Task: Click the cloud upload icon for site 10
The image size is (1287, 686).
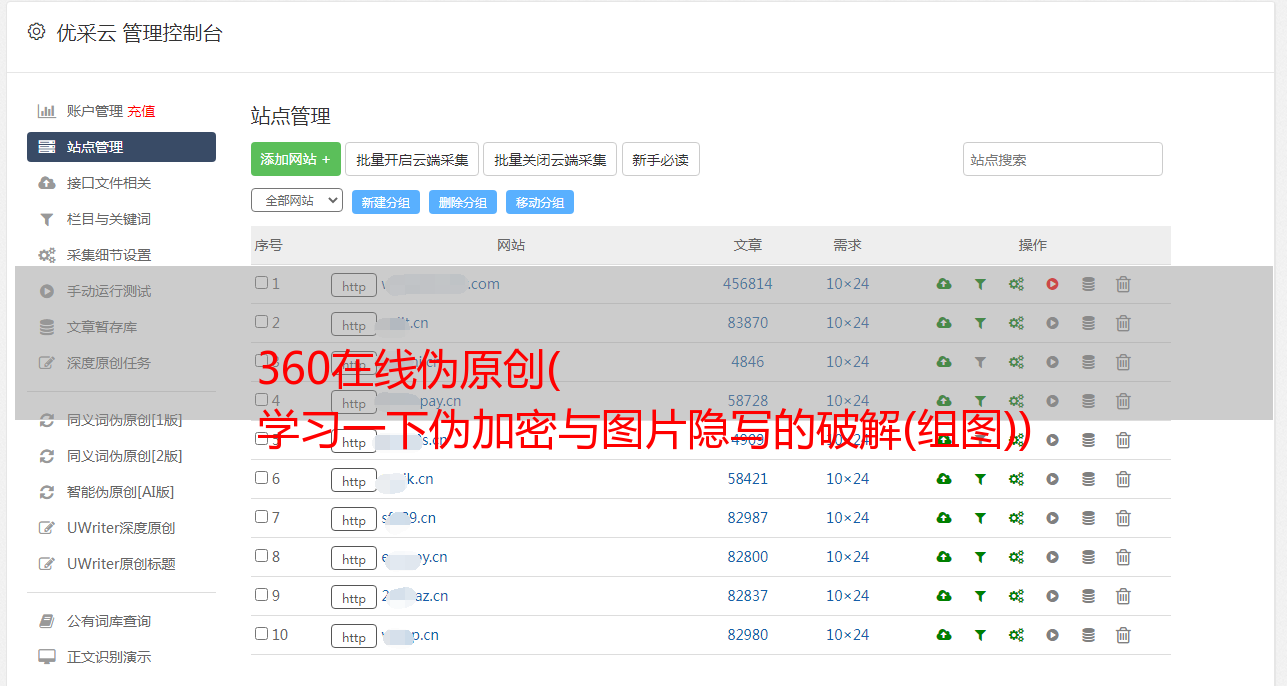Action: point(944,635)
